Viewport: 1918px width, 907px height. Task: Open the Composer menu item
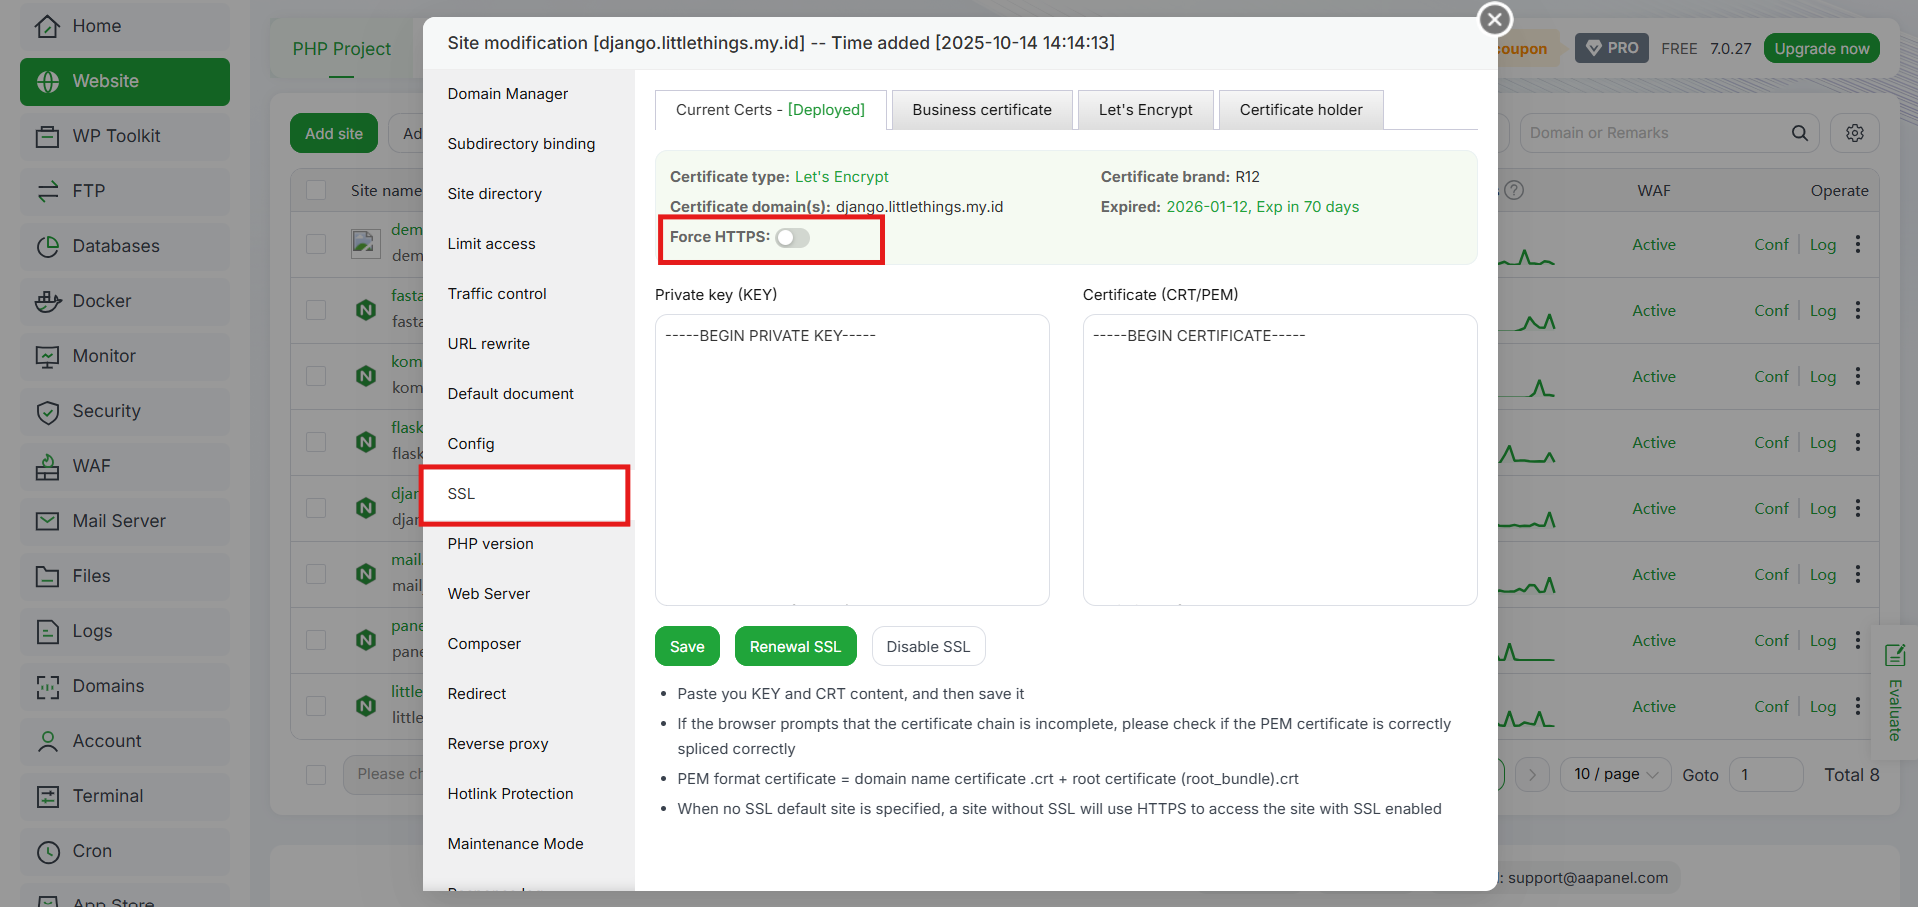(x=528, y=644)
